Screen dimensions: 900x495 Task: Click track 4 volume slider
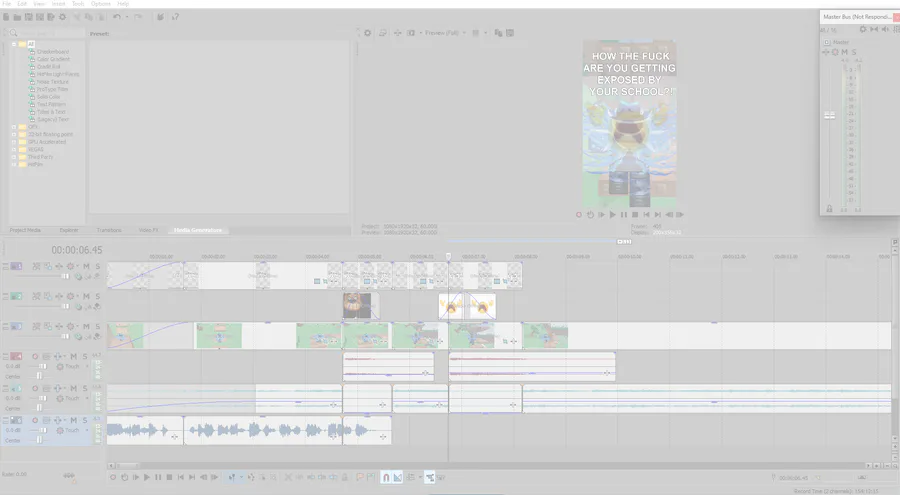pos(42,366)
